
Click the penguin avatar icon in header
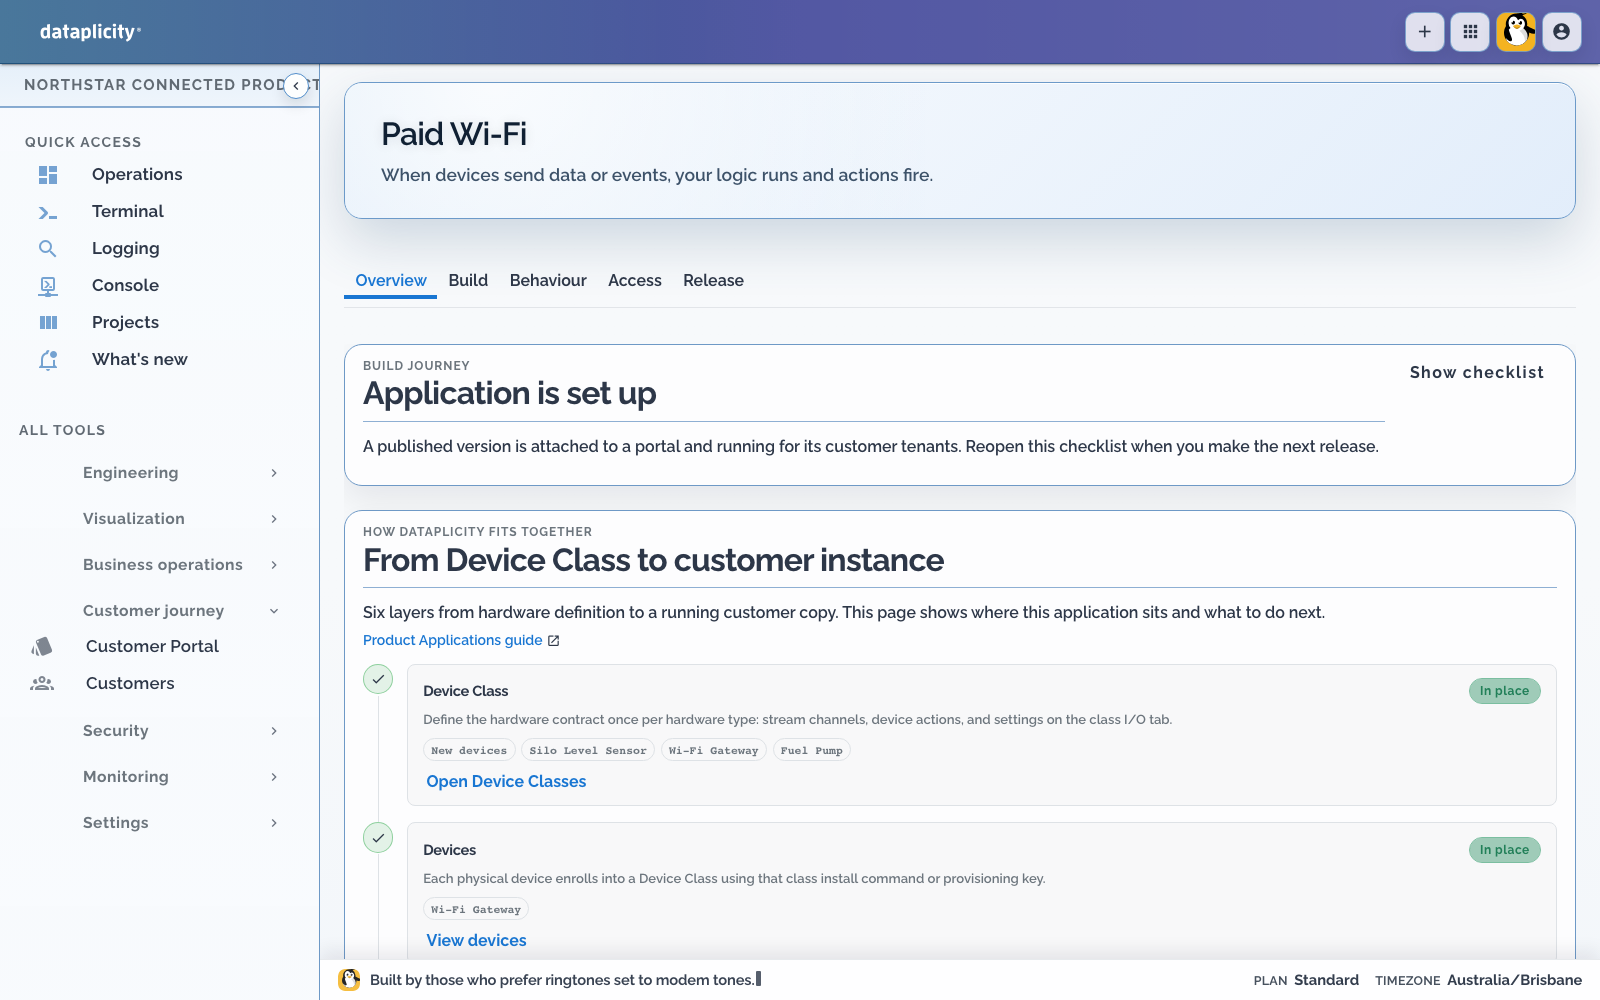click(1516, 32)
